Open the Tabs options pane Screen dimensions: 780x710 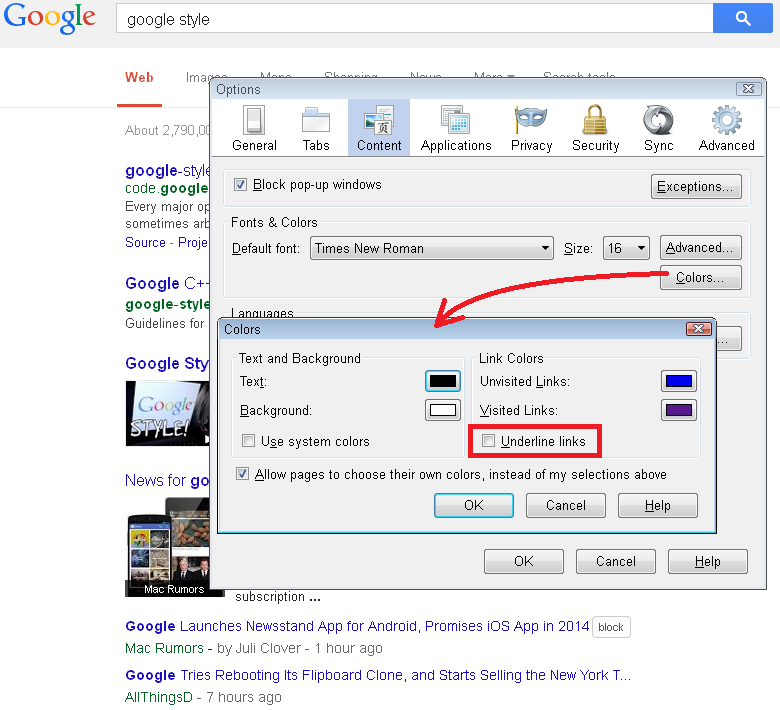tap(316, 128)
